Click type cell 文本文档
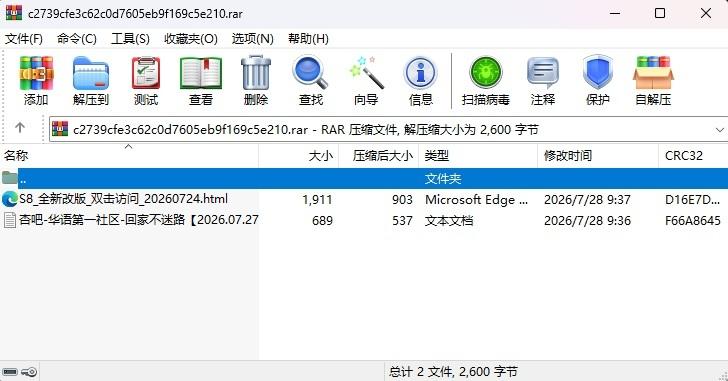Image resolution: width=728 pixels, height=381 pixels. [448, 220]
